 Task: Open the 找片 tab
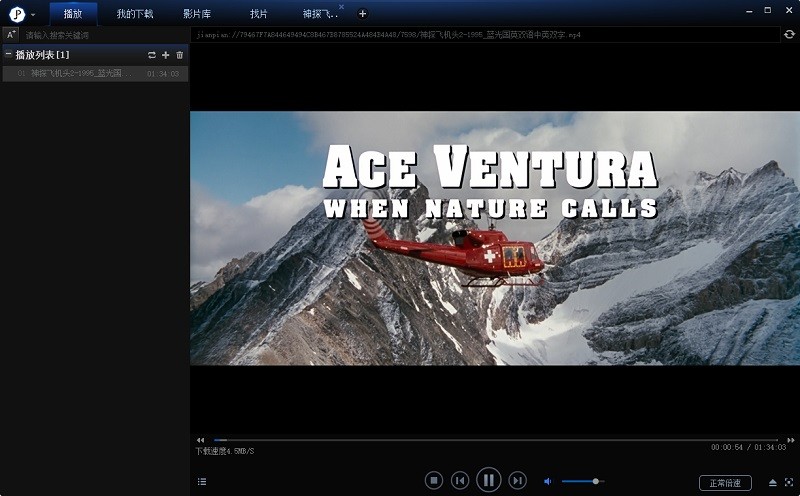(259, 14)
